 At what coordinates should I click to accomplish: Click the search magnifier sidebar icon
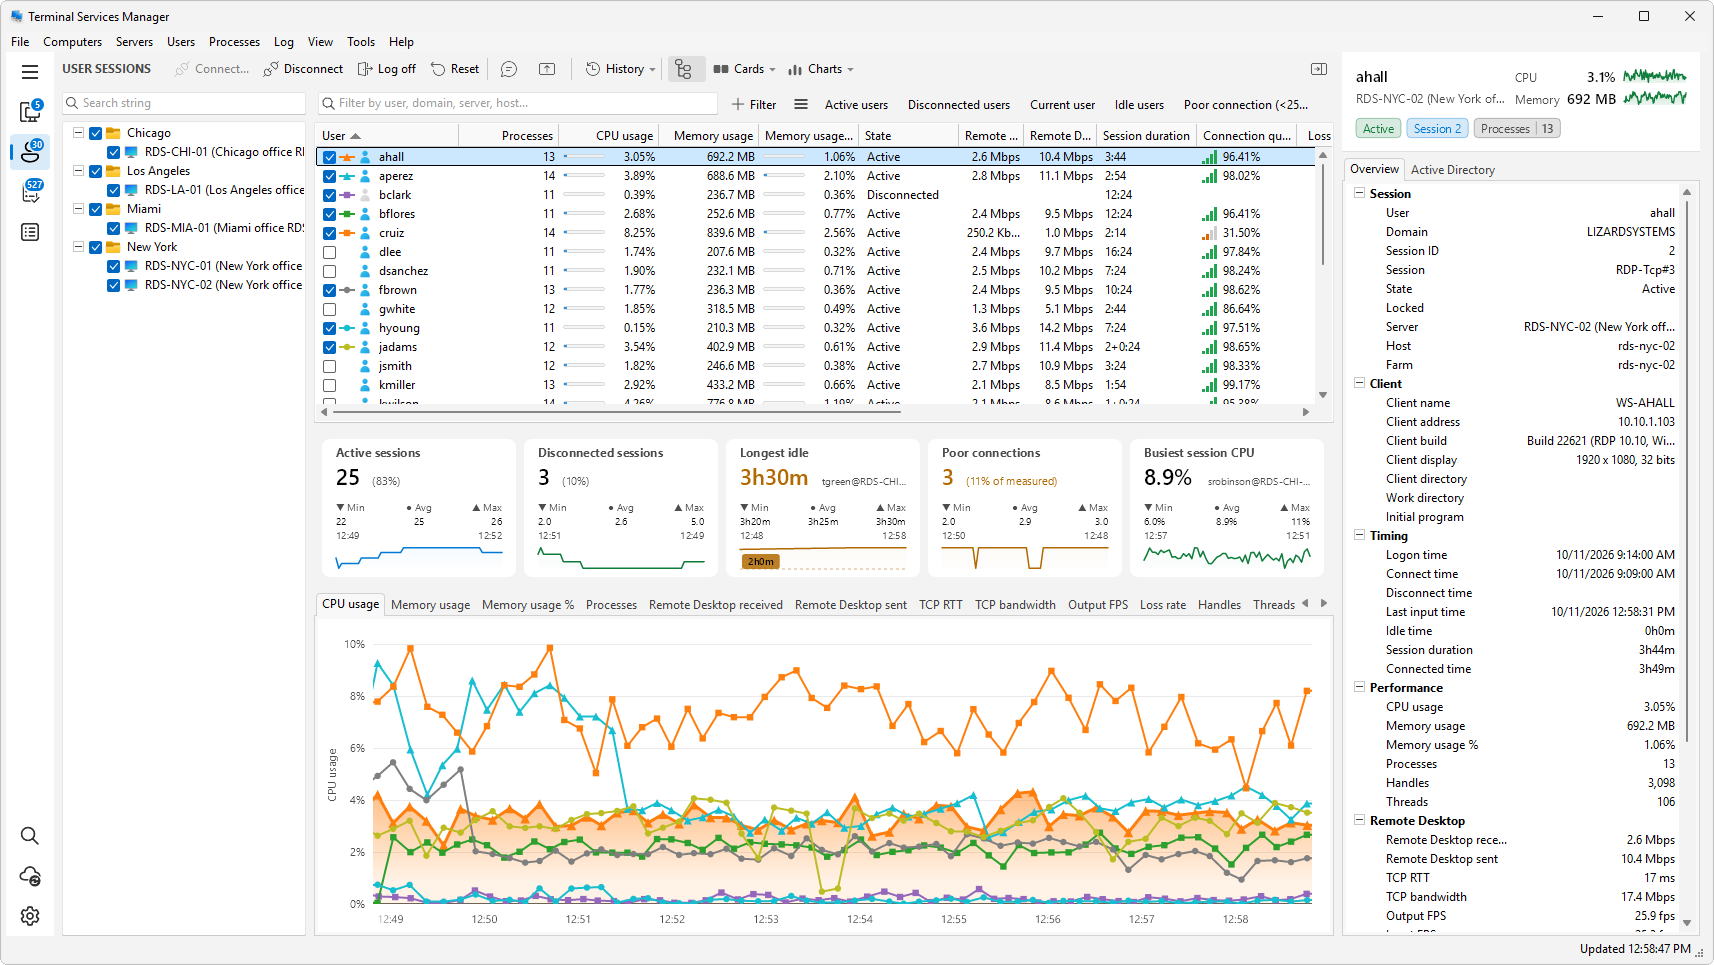30,836
